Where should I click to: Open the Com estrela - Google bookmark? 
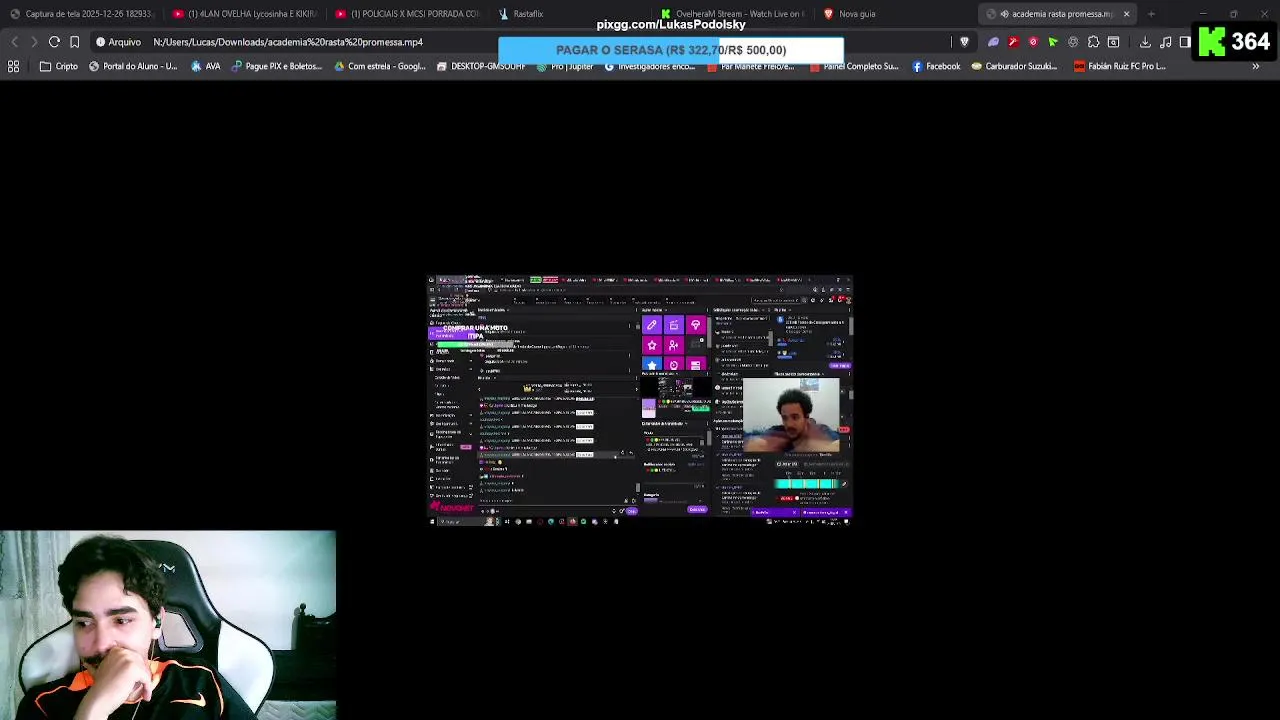tap(380, 66)
